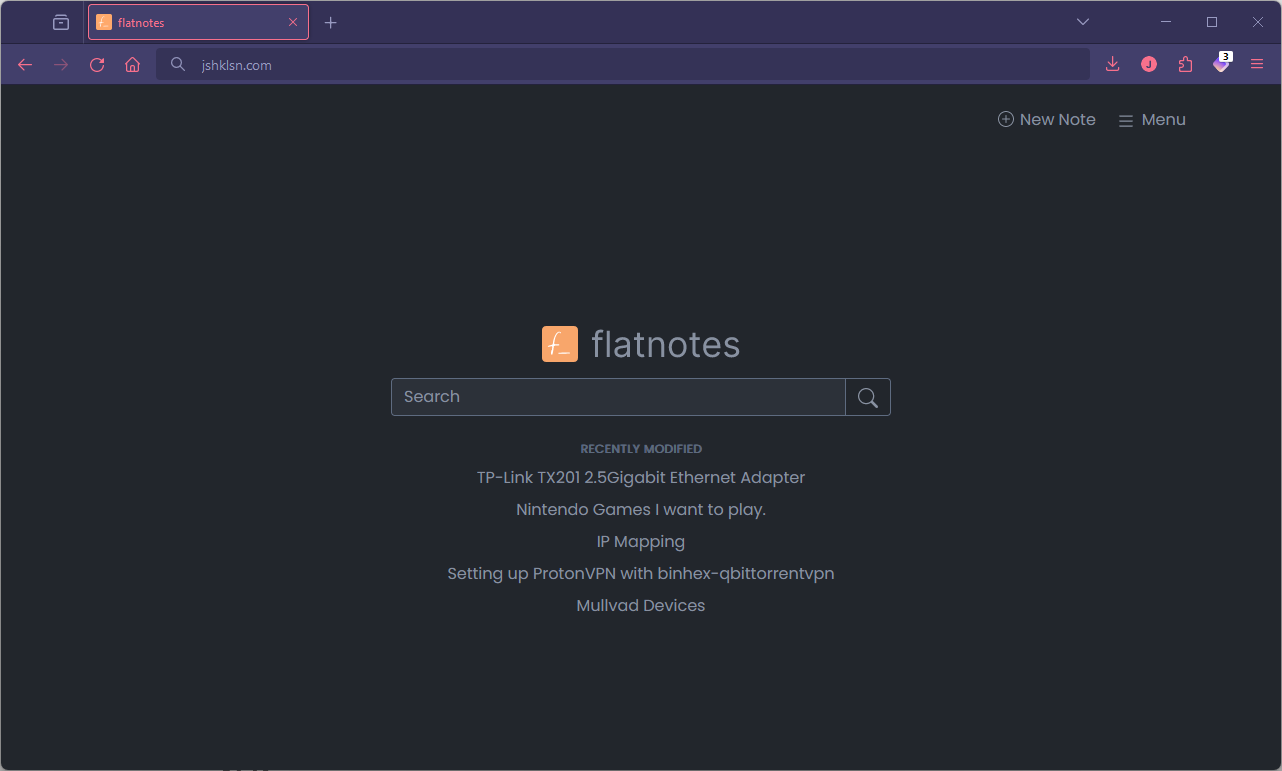Open Nintendo Games I want to play note
Viewport: 1282px width, 771px height.
(641, 510)
